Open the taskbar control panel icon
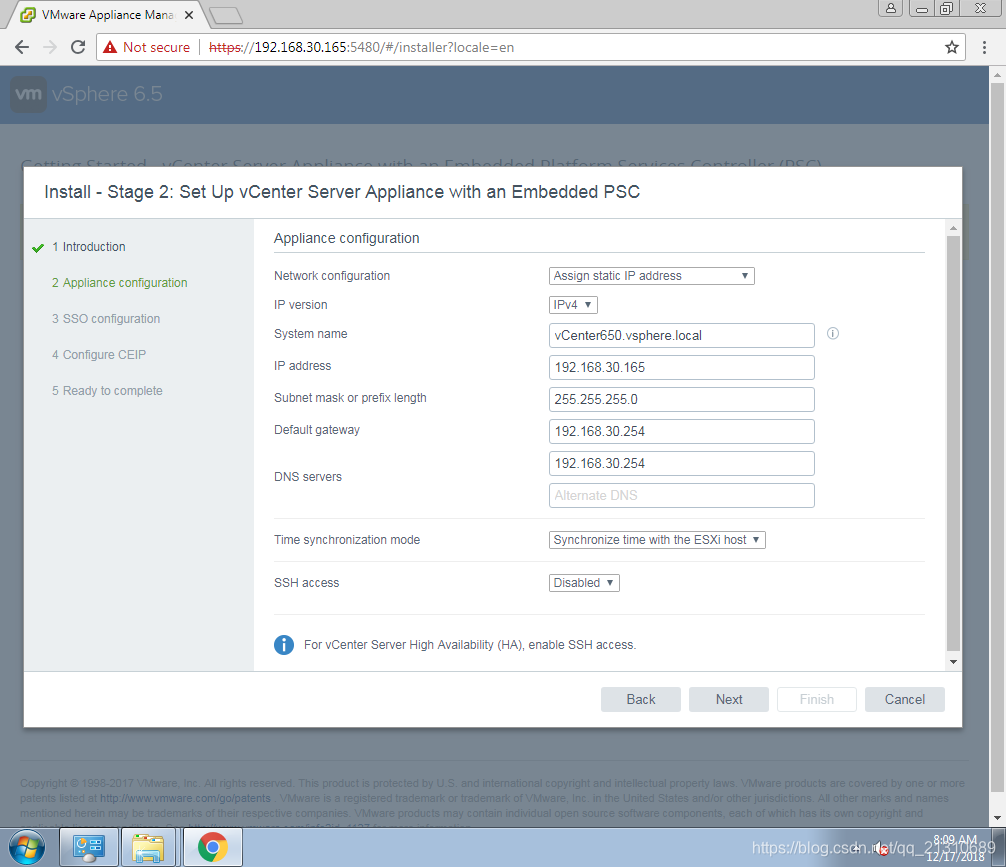The image size is (1006, 867). coord(89,848)
